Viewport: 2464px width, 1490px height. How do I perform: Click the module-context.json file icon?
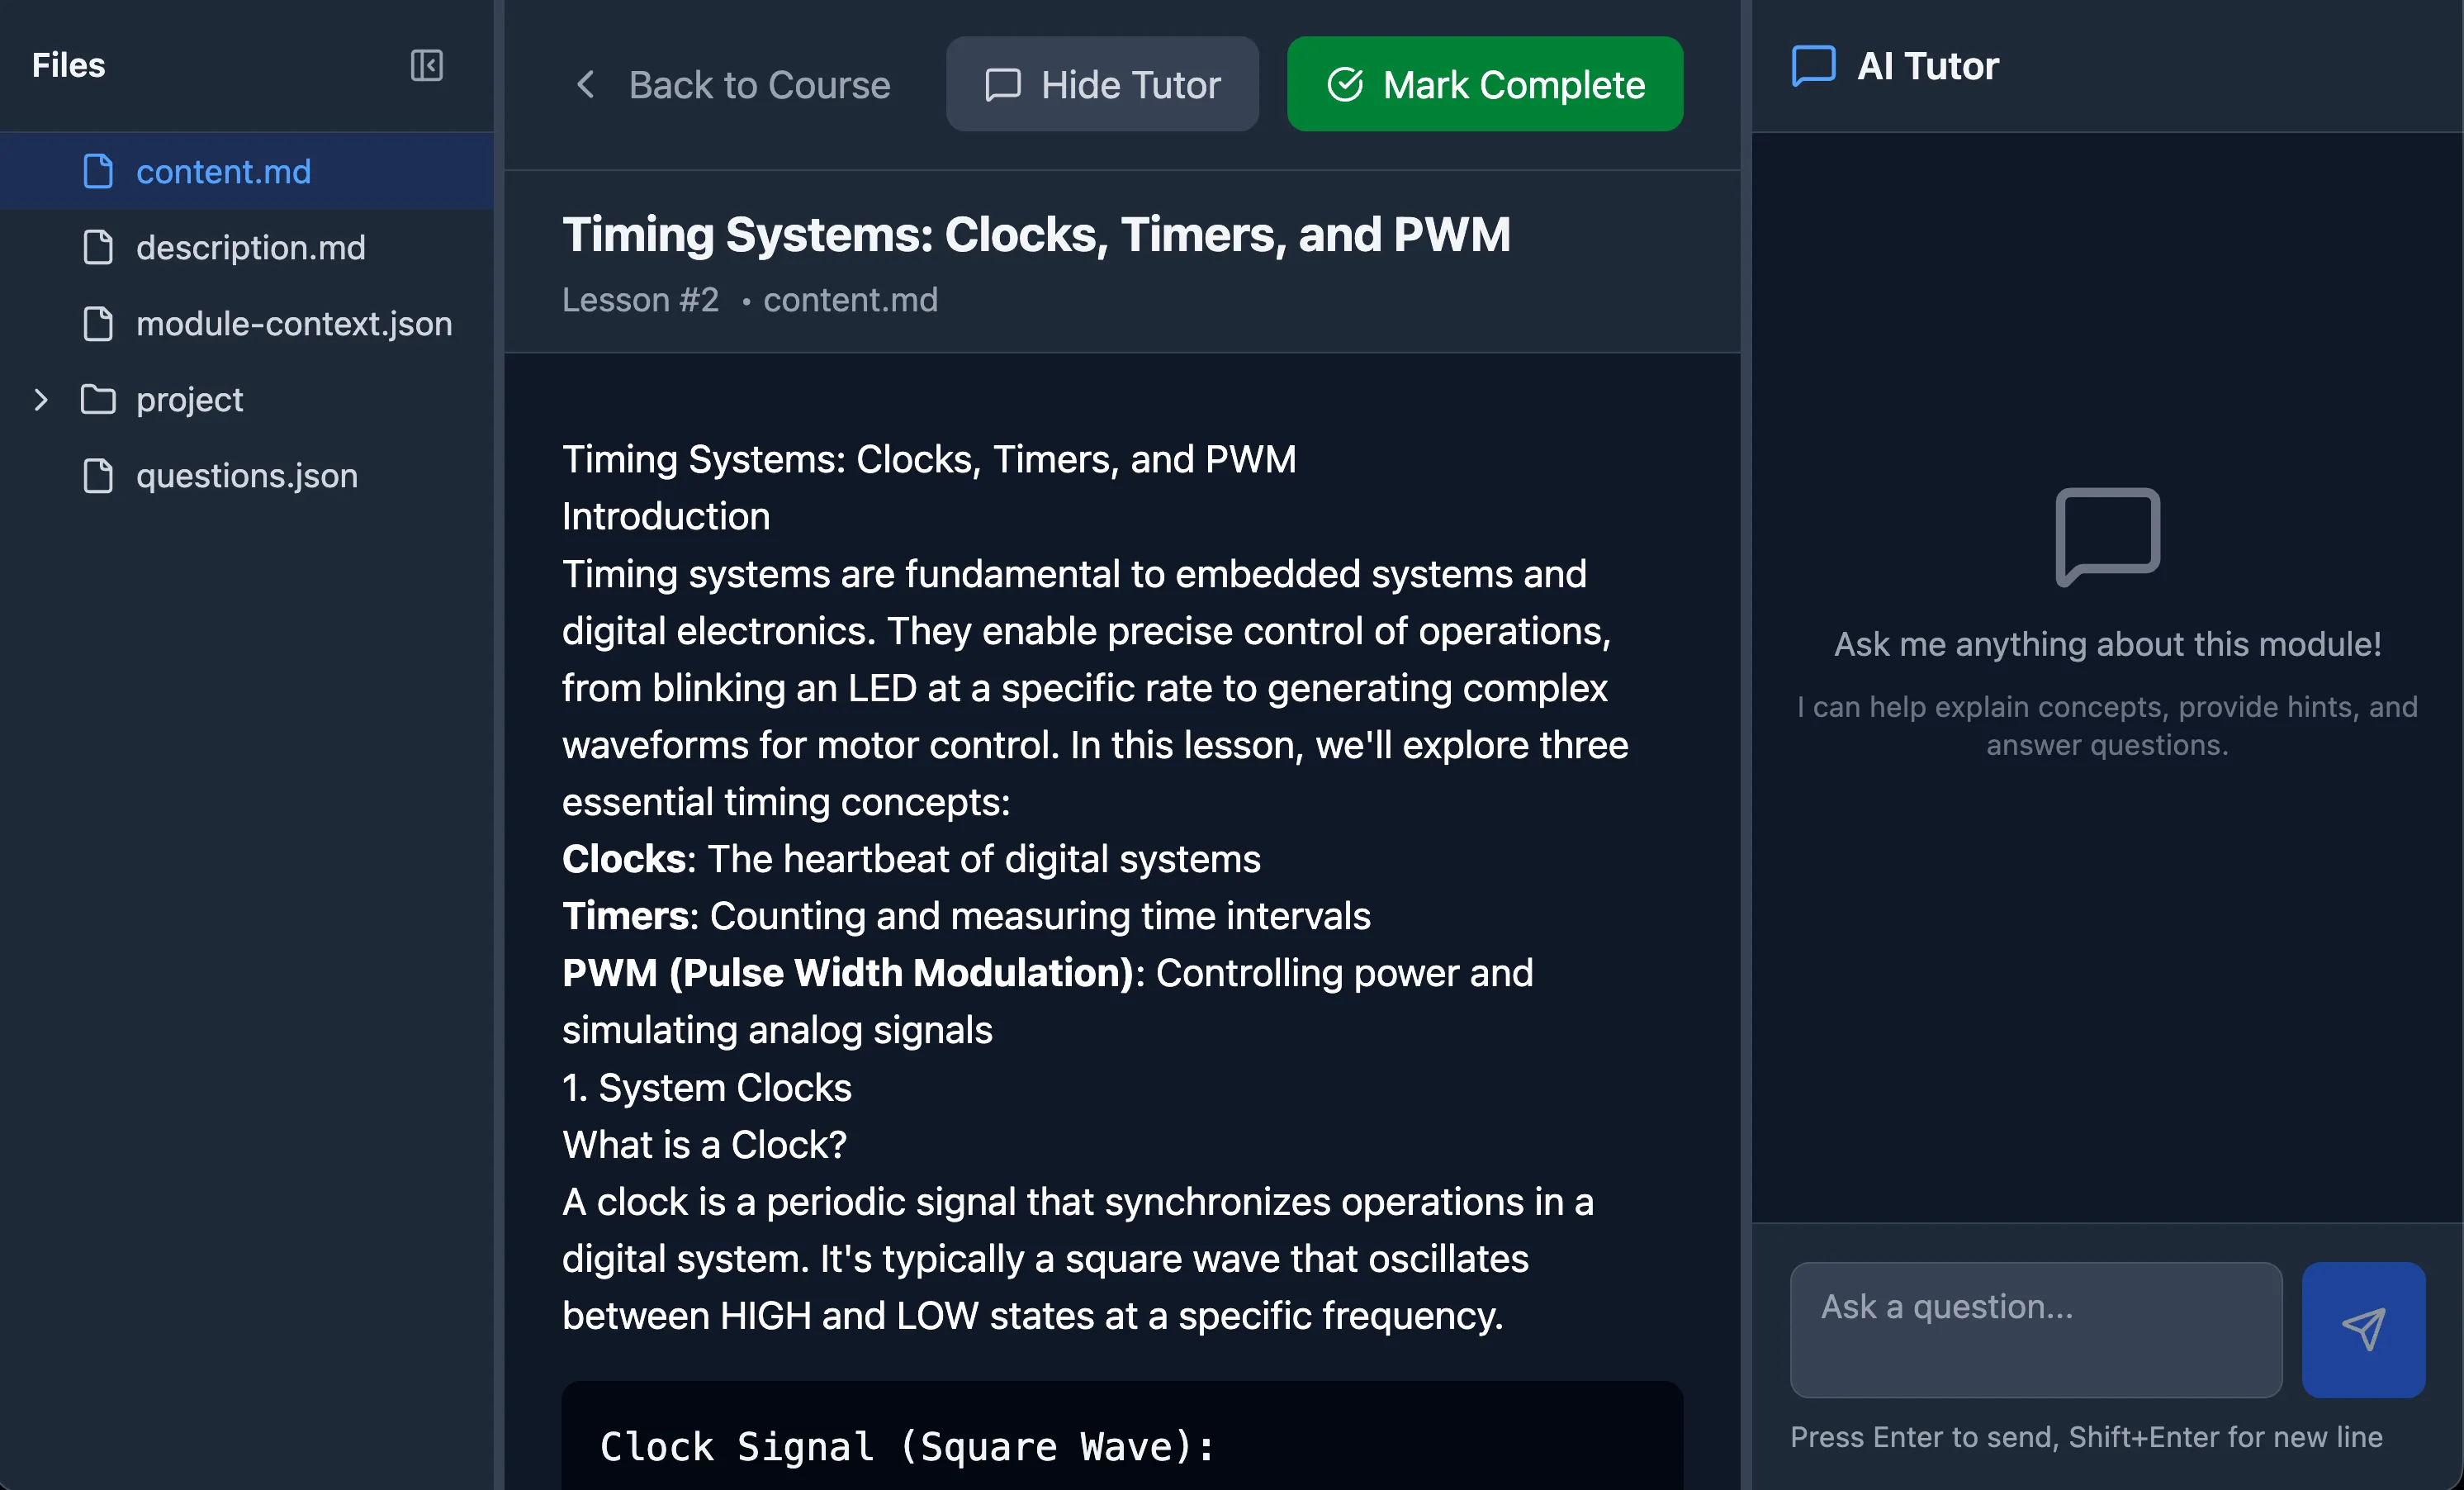pyautogui.click(x=98, y=323)
